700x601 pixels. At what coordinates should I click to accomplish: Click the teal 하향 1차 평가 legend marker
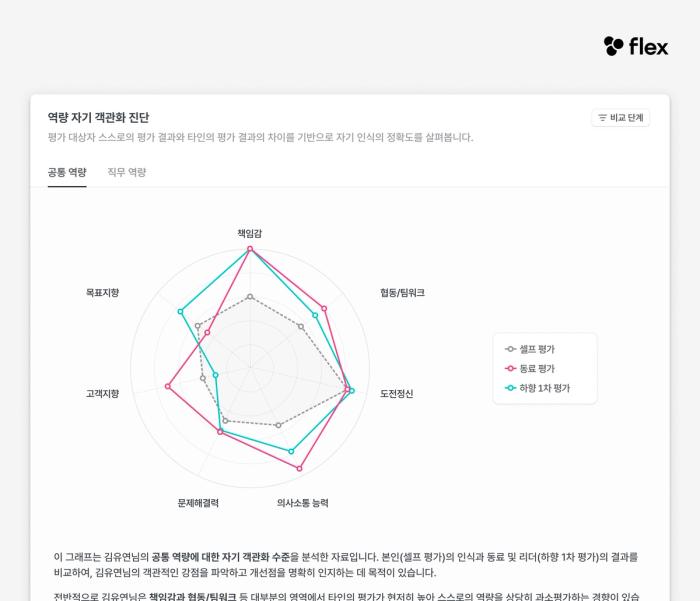point(510,388)
